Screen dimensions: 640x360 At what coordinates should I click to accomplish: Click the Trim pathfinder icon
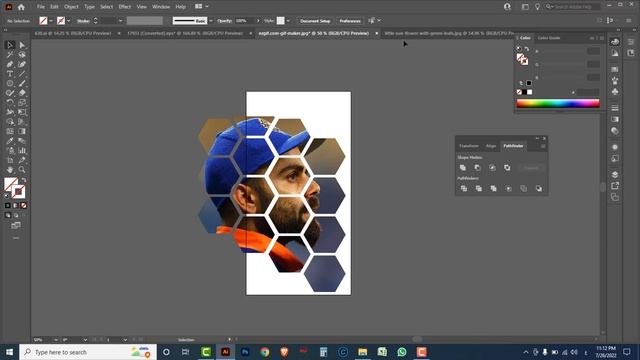click(478, 189)
